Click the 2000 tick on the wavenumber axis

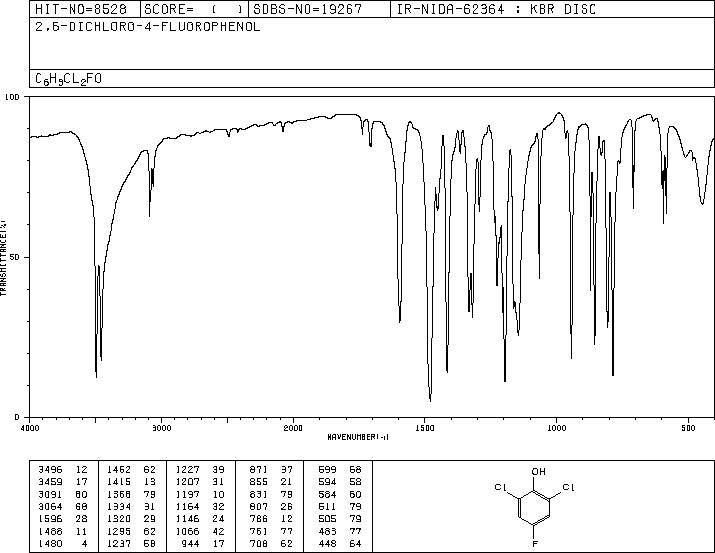click(293, 428)
